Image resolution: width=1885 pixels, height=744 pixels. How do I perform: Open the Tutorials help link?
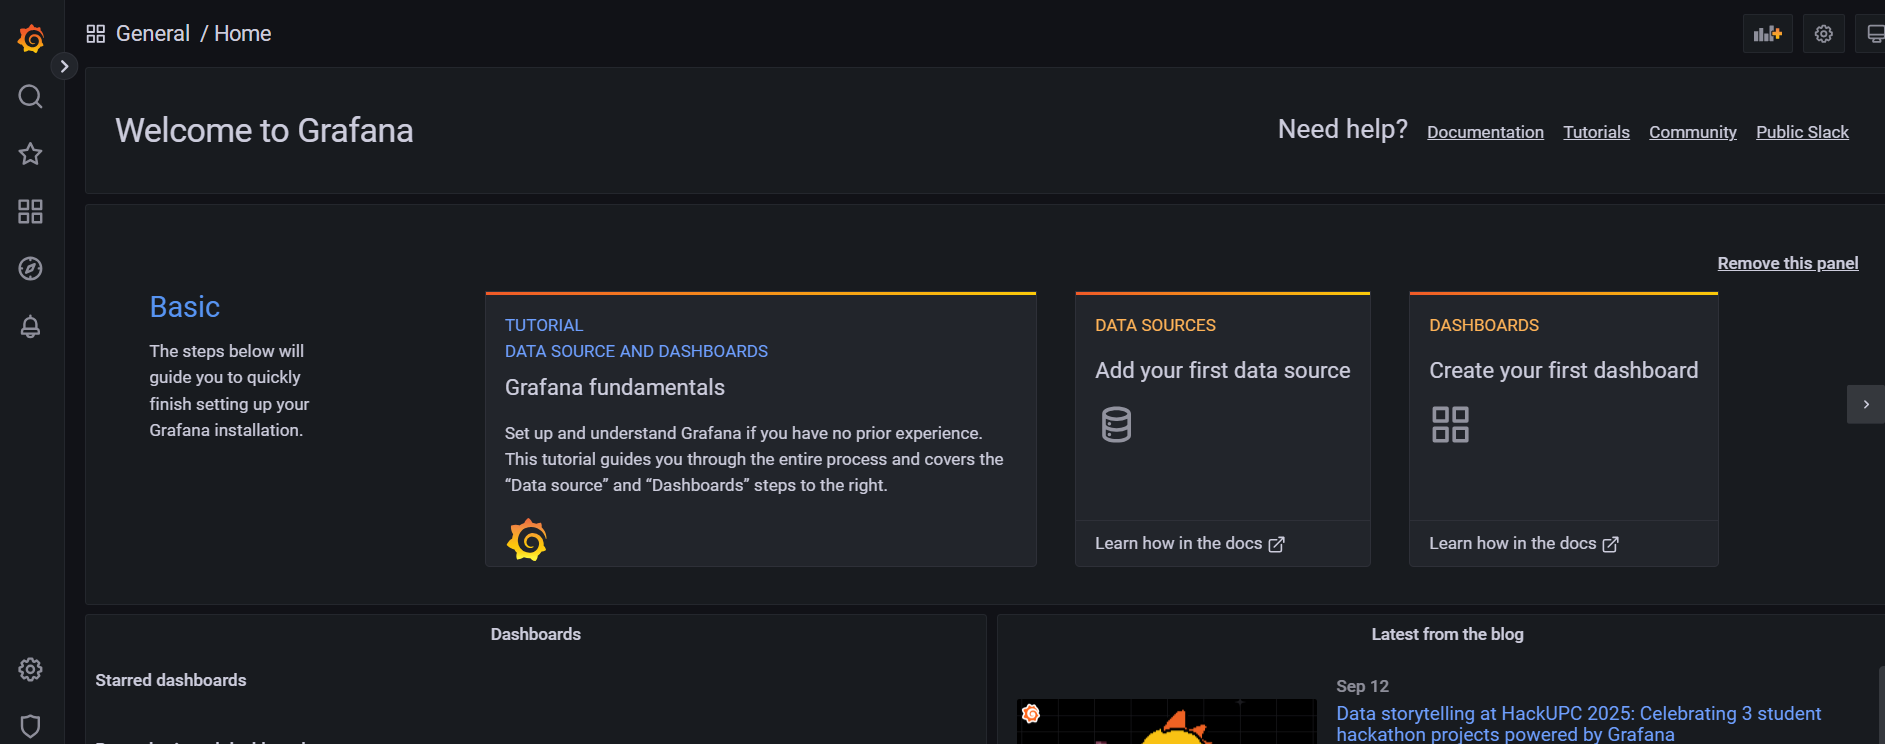point(1596,132)
